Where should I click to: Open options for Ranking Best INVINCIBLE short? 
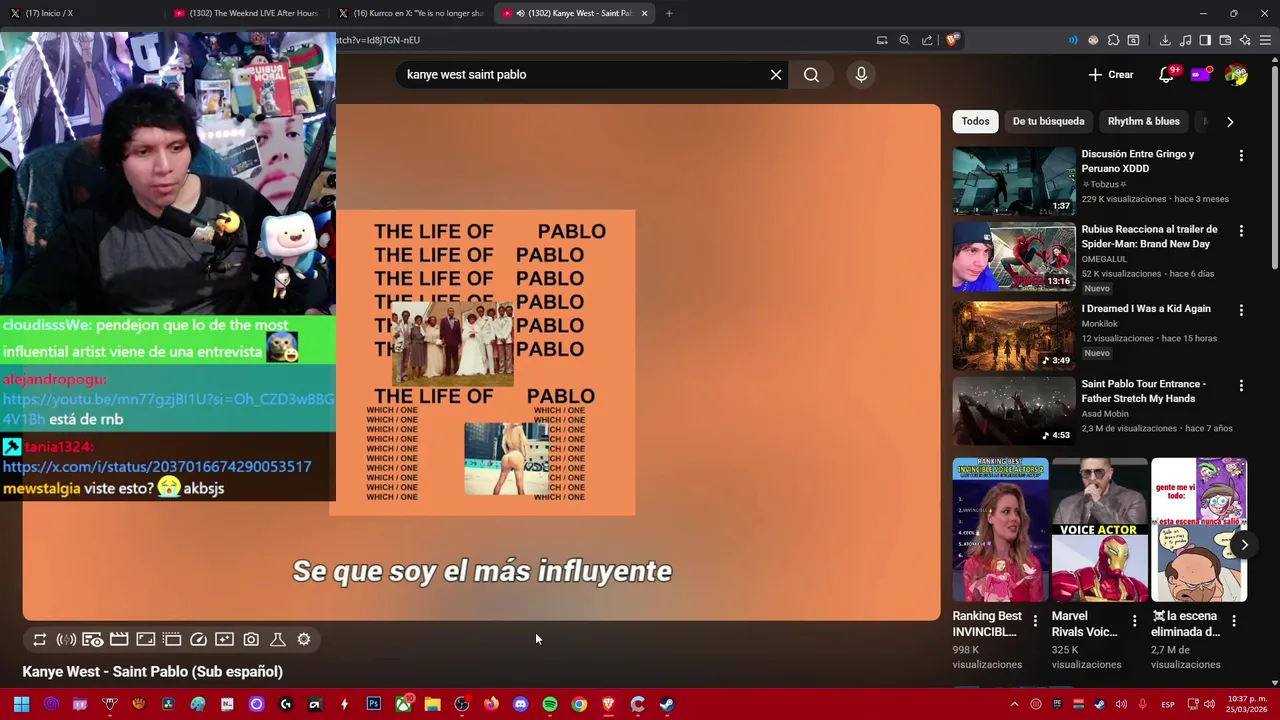[x=1035, y=621]
